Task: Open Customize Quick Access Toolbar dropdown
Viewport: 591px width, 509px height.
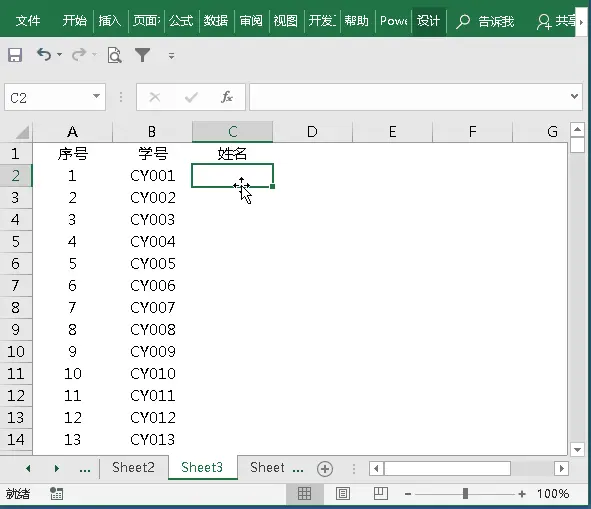Action: click(171, 56)
